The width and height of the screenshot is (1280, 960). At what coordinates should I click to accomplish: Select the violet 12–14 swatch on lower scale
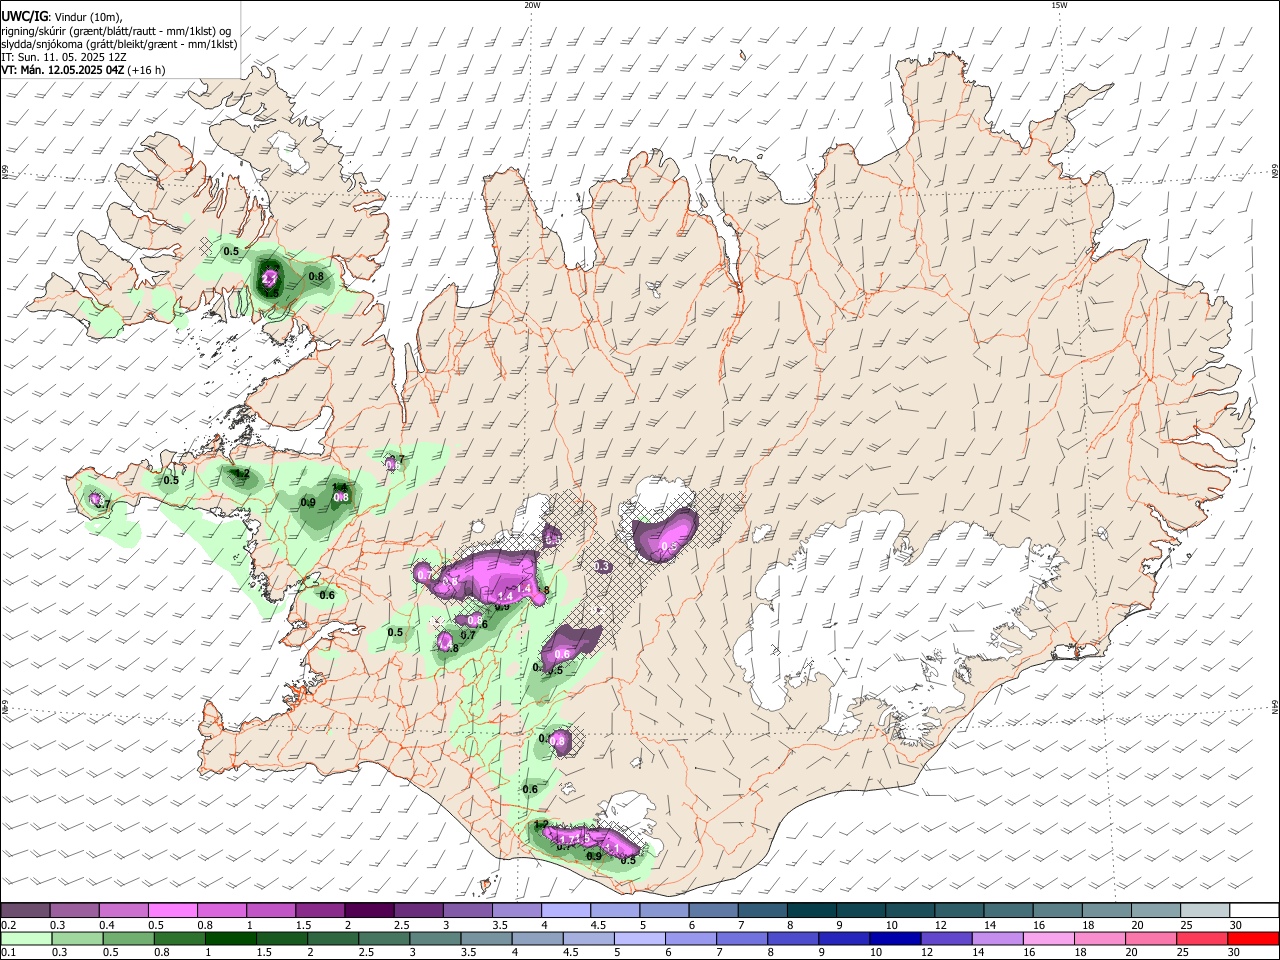tap(948, 938)
